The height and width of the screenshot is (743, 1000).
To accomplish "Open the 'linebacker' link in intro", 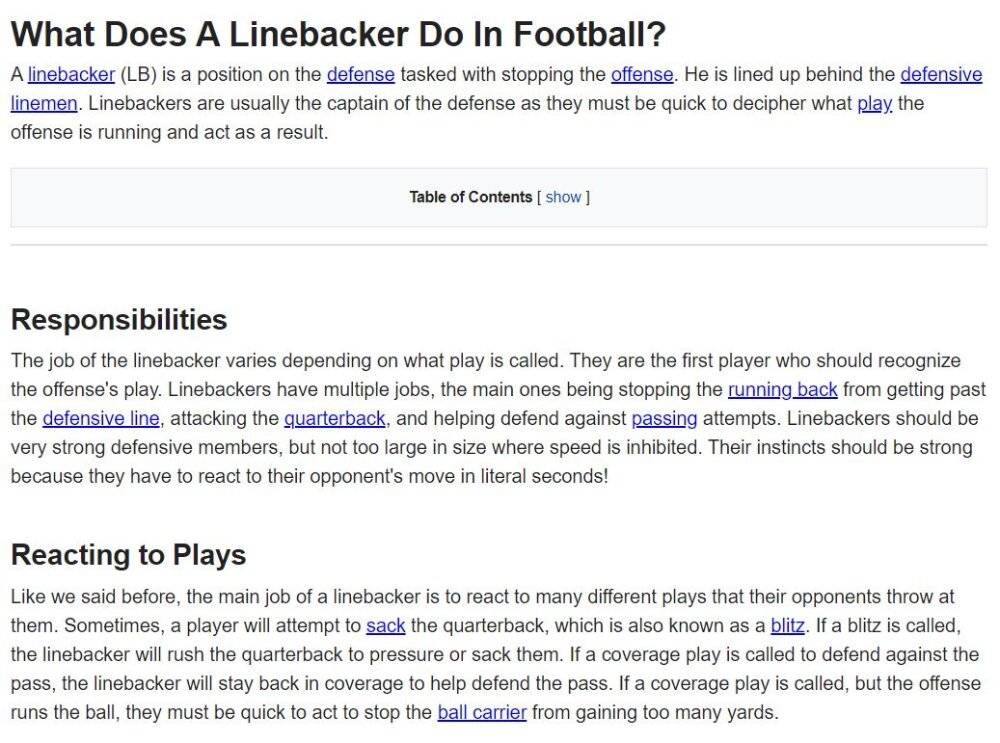I will point(71,75).
